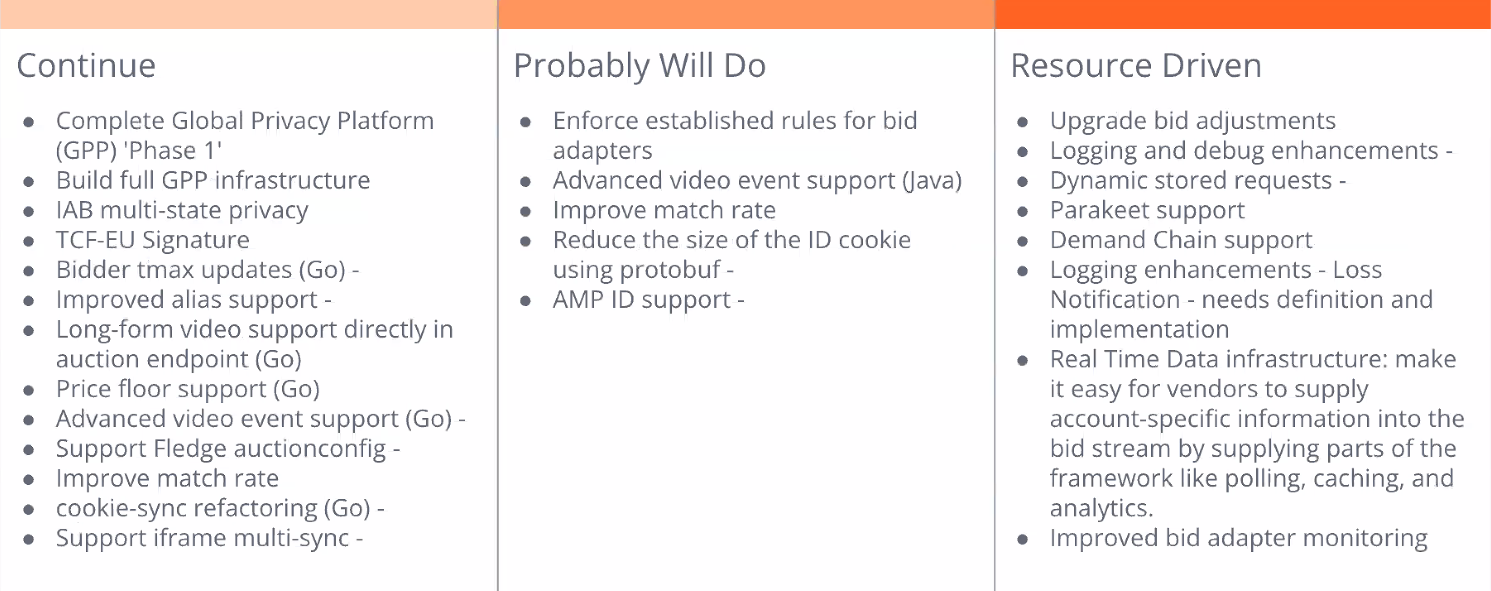
Task: Select the 'TCF-EU Signature' bullet item
Action: [153, 240]
